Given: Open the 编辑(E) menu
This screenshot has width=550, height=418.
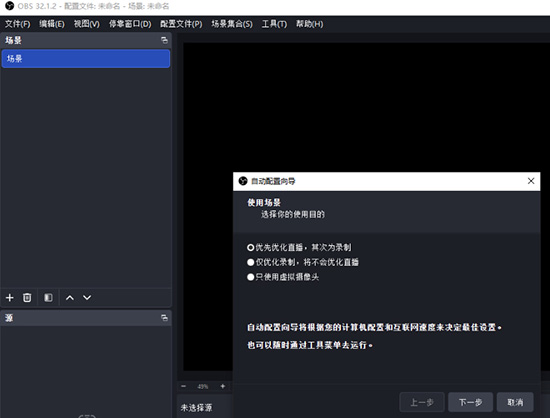Looking at the screenshot, I should (52, 24).
